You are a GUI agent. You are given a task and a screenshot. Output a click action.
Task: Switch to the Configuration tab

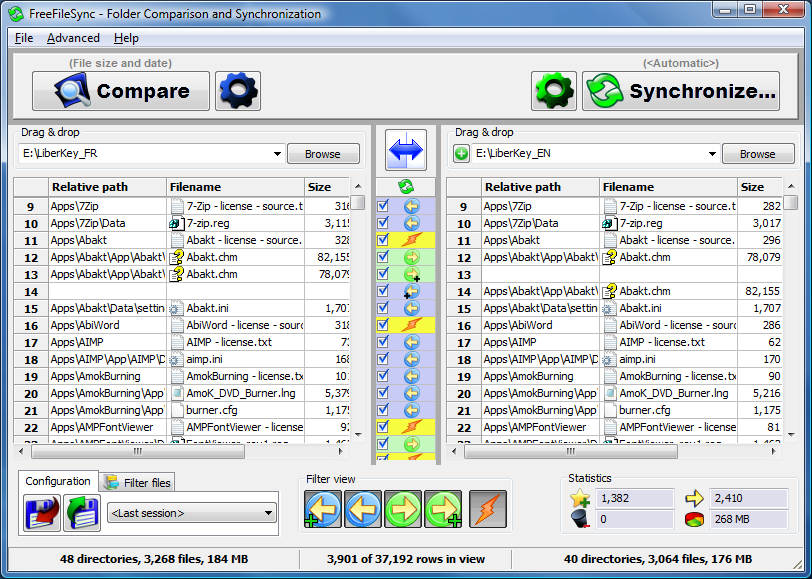(x=58, y=481)
